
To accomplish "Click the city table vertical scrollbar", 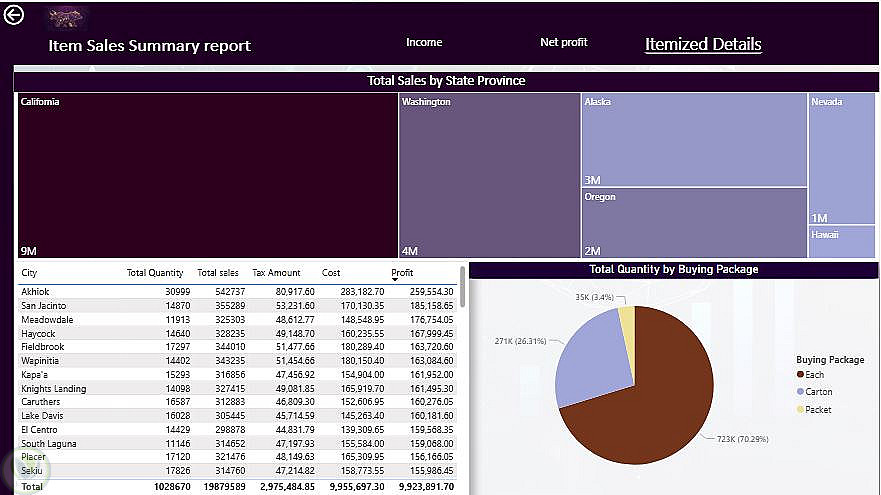I will pos(462,287).
